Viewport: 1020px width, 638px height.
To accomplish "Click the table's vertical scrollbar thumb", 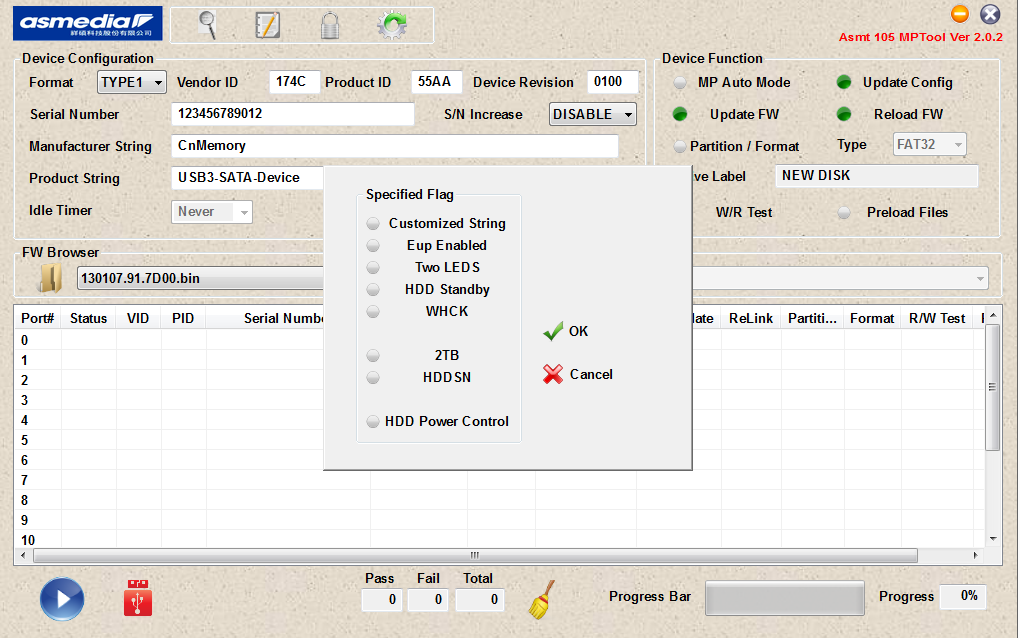I will (x=992, y=387).
